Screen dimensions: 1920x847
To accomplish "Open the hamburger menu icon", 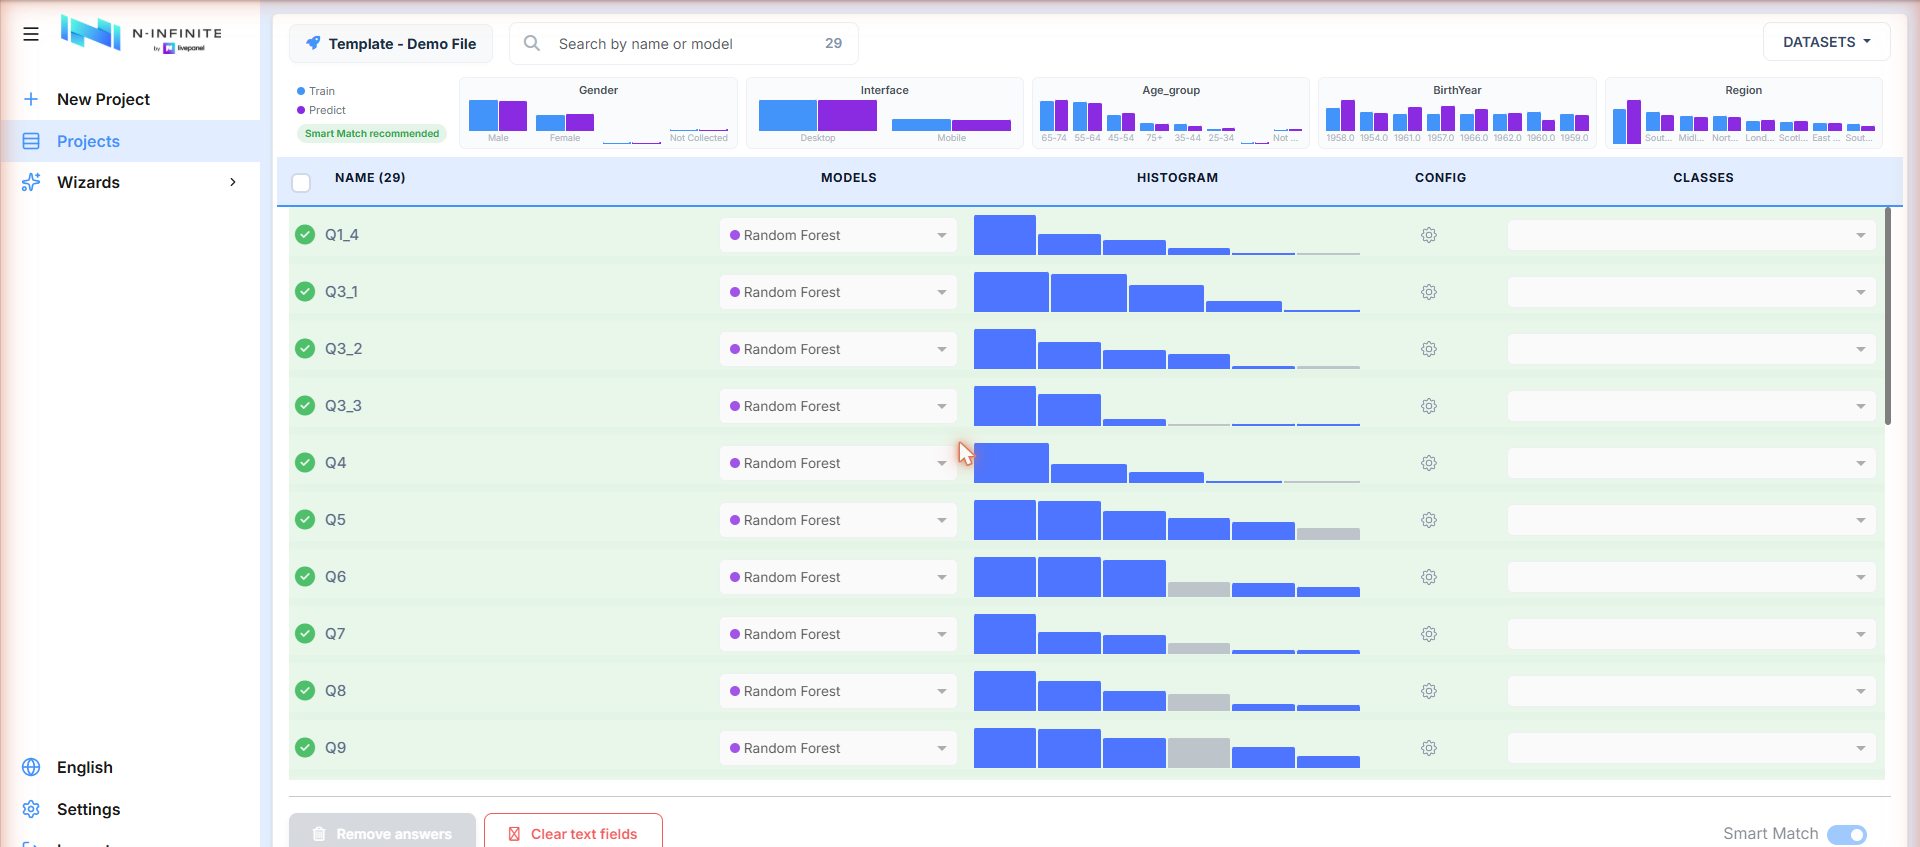I will click(31, 34).
